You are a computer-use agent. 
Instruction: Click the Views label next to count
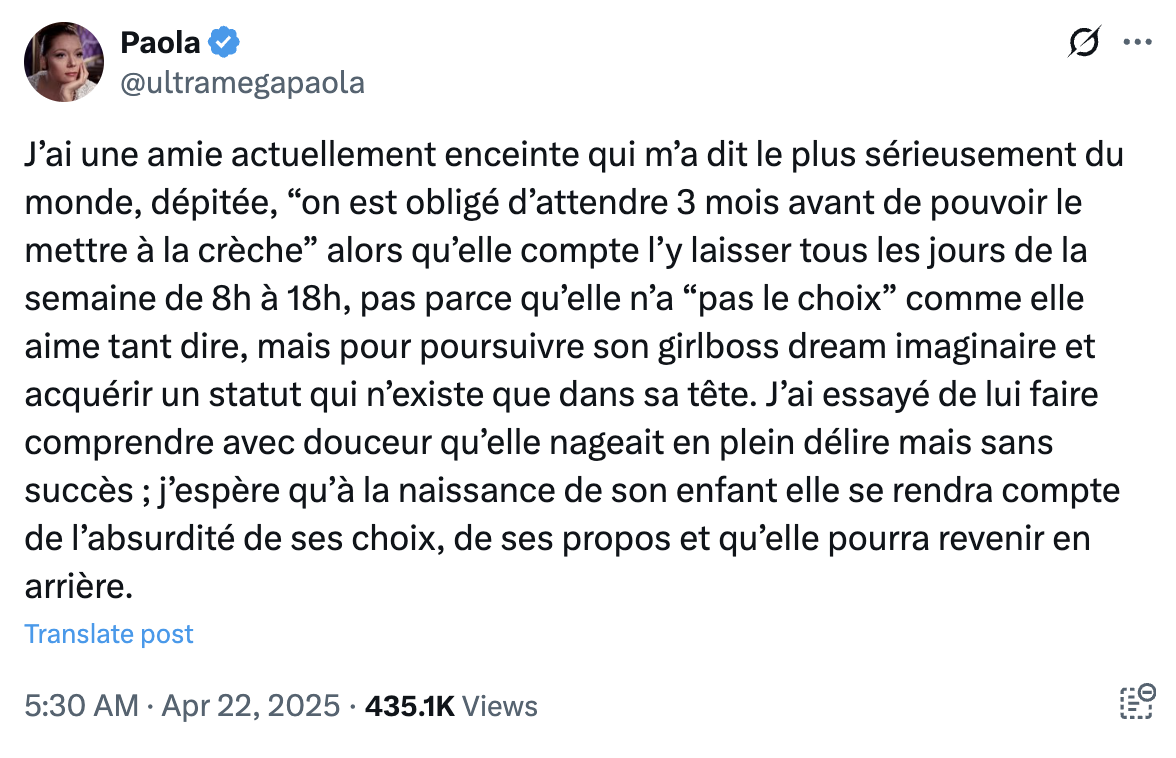(x=500, y=706)
